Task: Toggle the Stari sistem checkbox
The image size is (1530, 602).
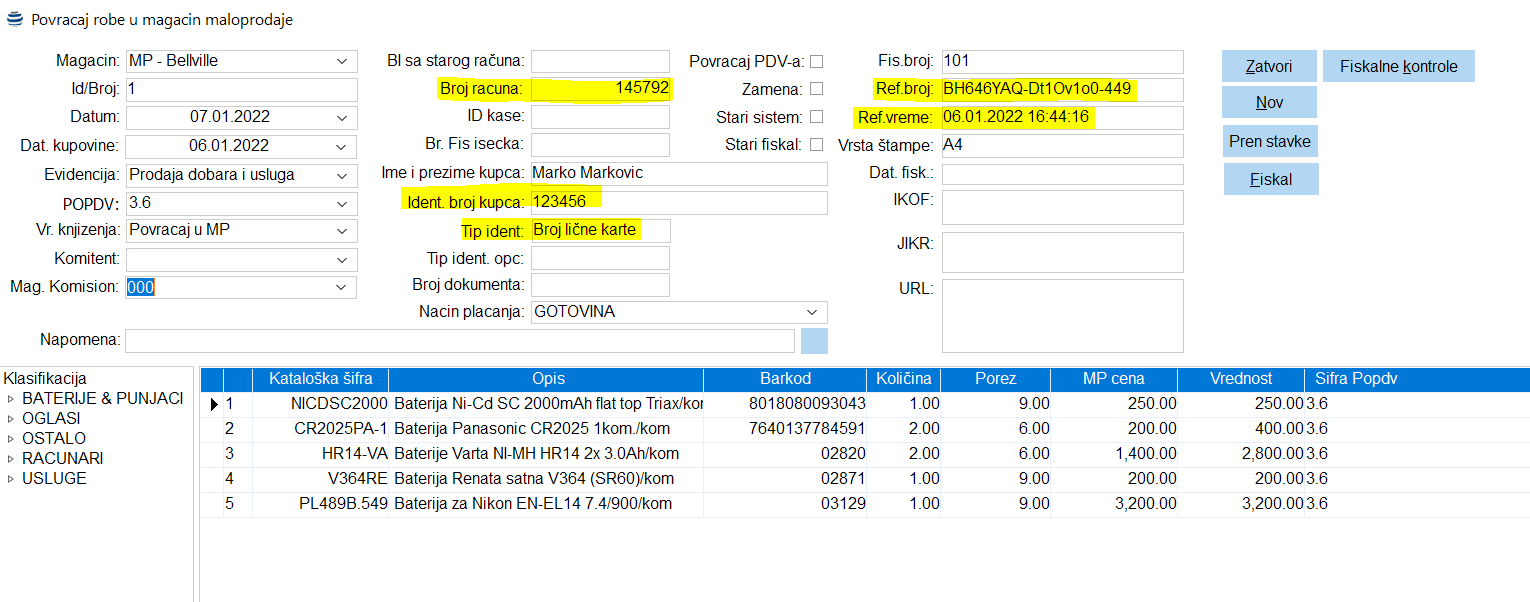Action: pos(816,117)
